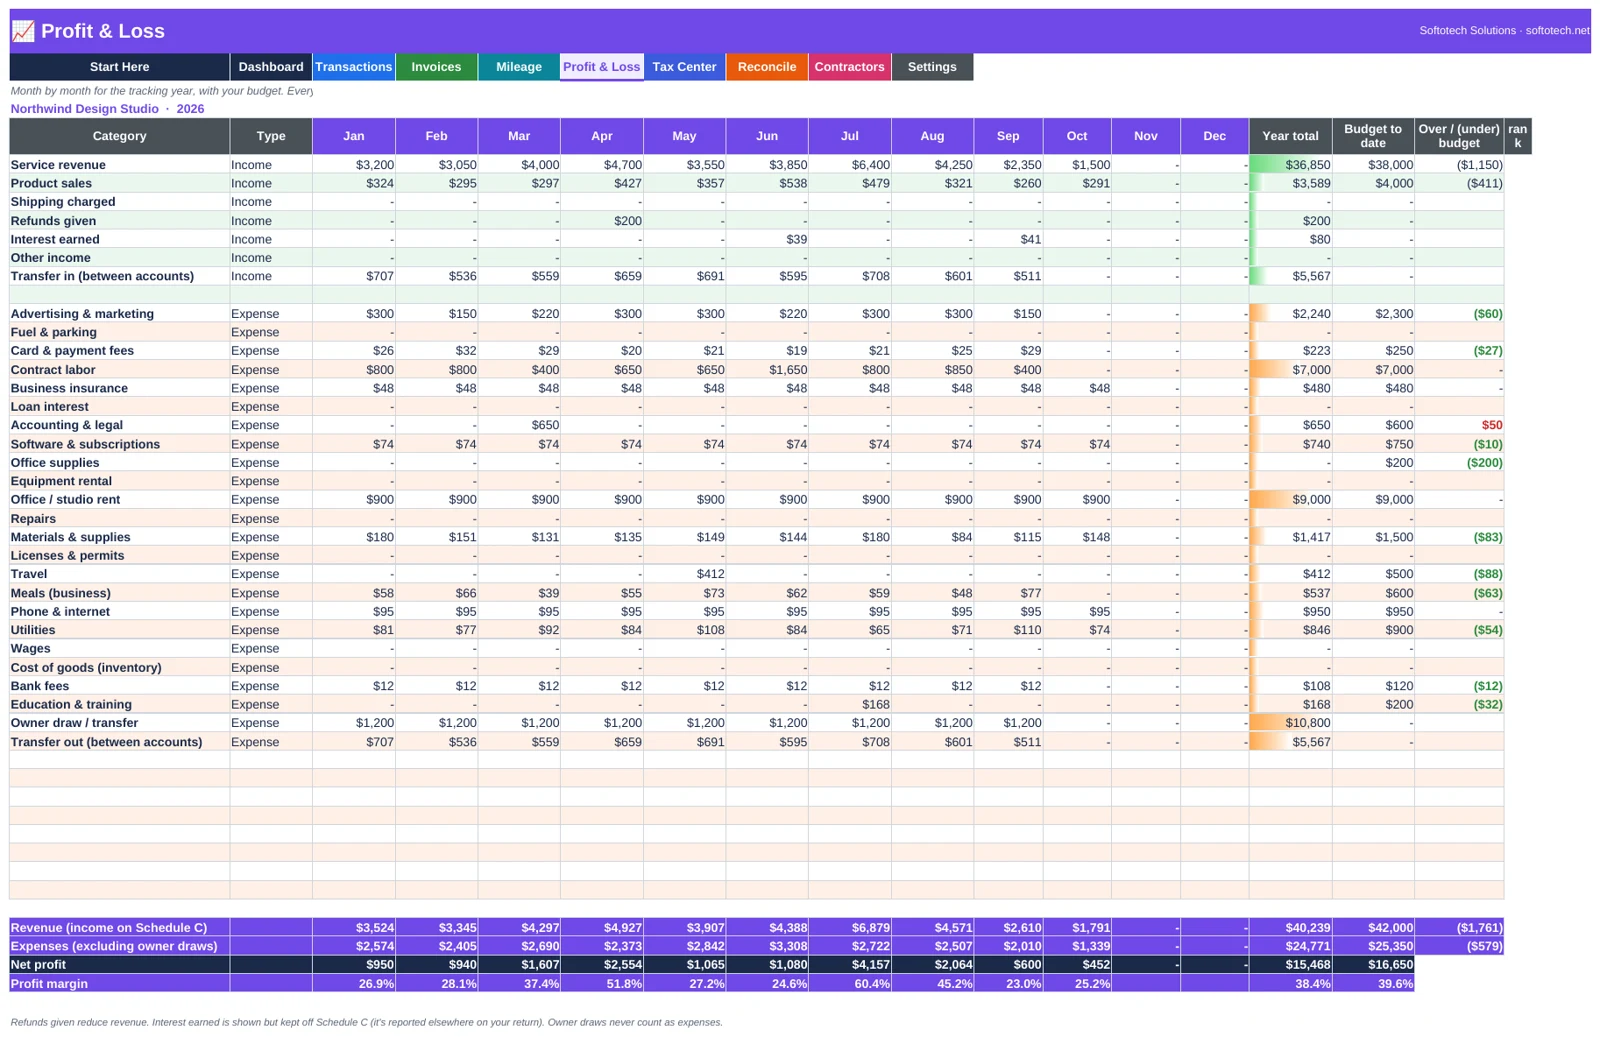
Task: Click the Over / (under) budget header
Action: point(1459,136)
